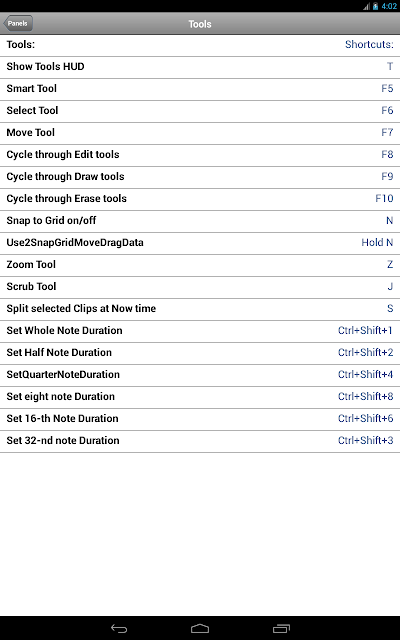Image resolution: width=400 pixels, height=640 pixels.
Task: Open the recent apps navigation icon
Action: coord(281,629)
